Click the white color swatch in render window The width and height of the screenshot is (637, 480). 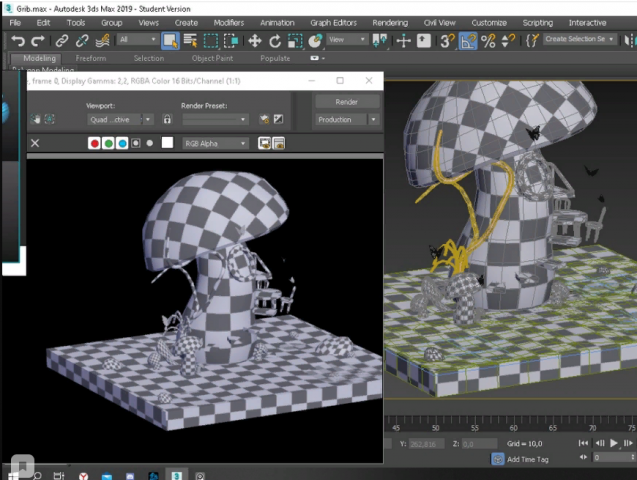click(167, 143)
